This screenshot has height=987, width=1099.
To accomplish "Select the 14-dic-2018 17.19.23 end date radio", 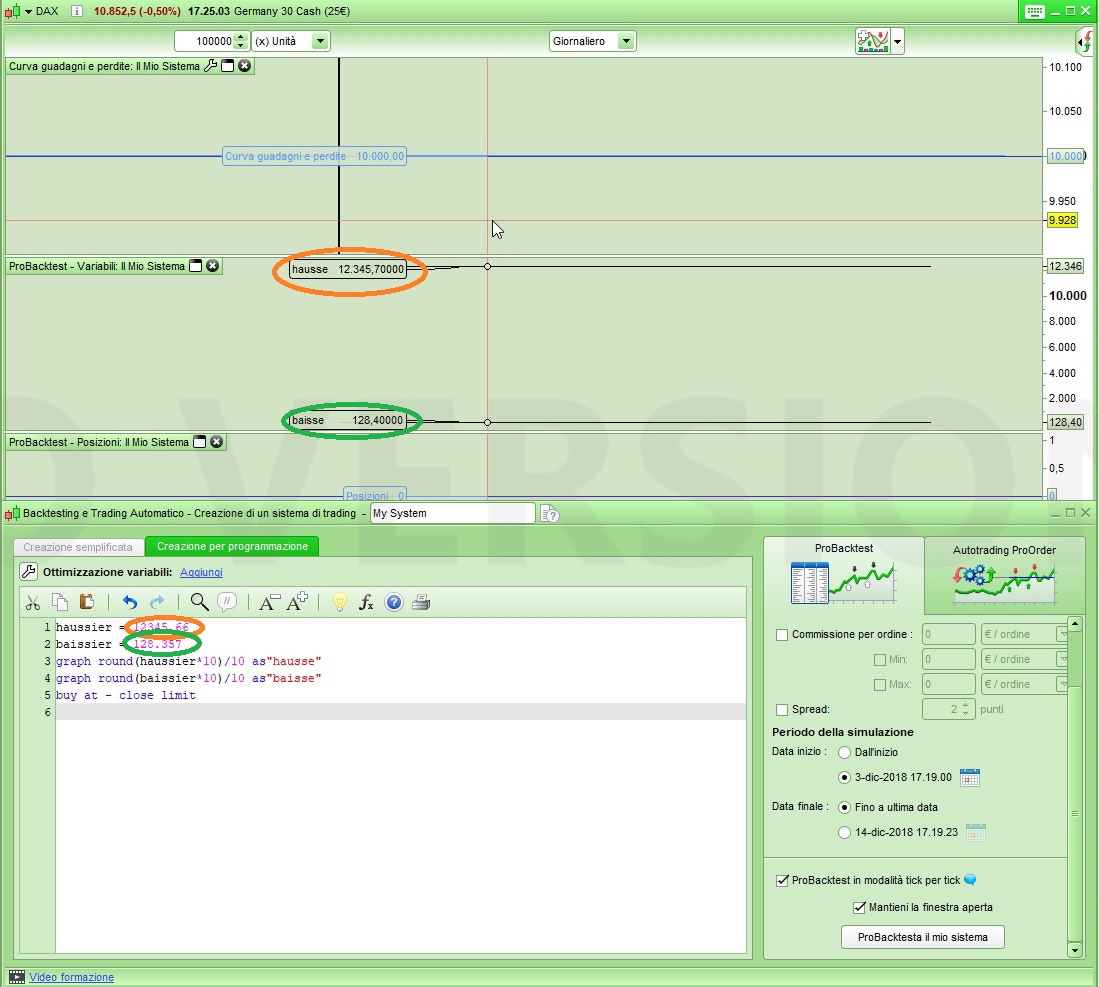I will pos(845,833).
